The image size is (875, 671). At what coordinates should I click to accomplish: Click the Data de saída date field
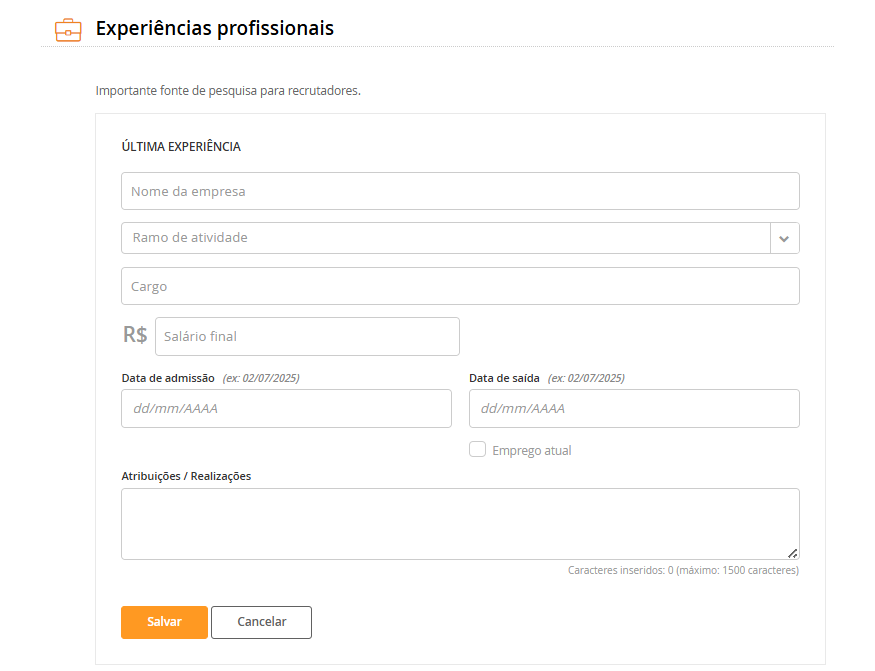coord(634,409)
